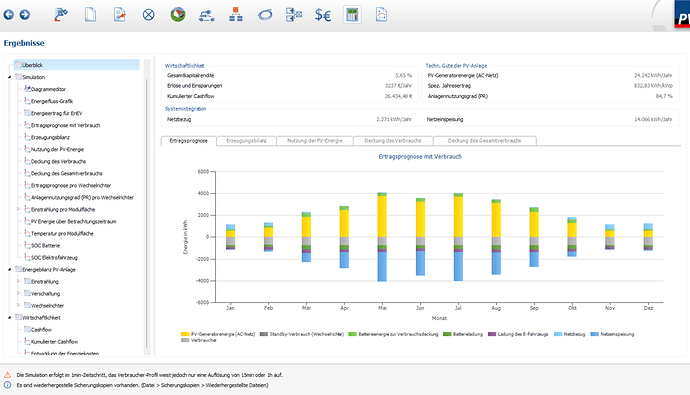Collapse the Simulation tree node

(10, 77)
